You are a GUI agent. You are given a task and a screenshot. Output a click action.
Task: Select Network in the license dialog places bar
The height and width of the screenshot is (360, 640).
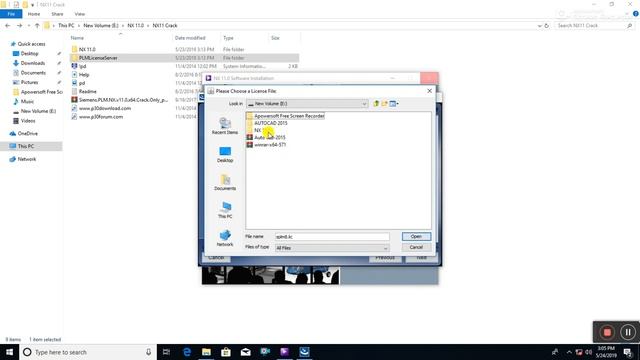[x=225, y=238]
